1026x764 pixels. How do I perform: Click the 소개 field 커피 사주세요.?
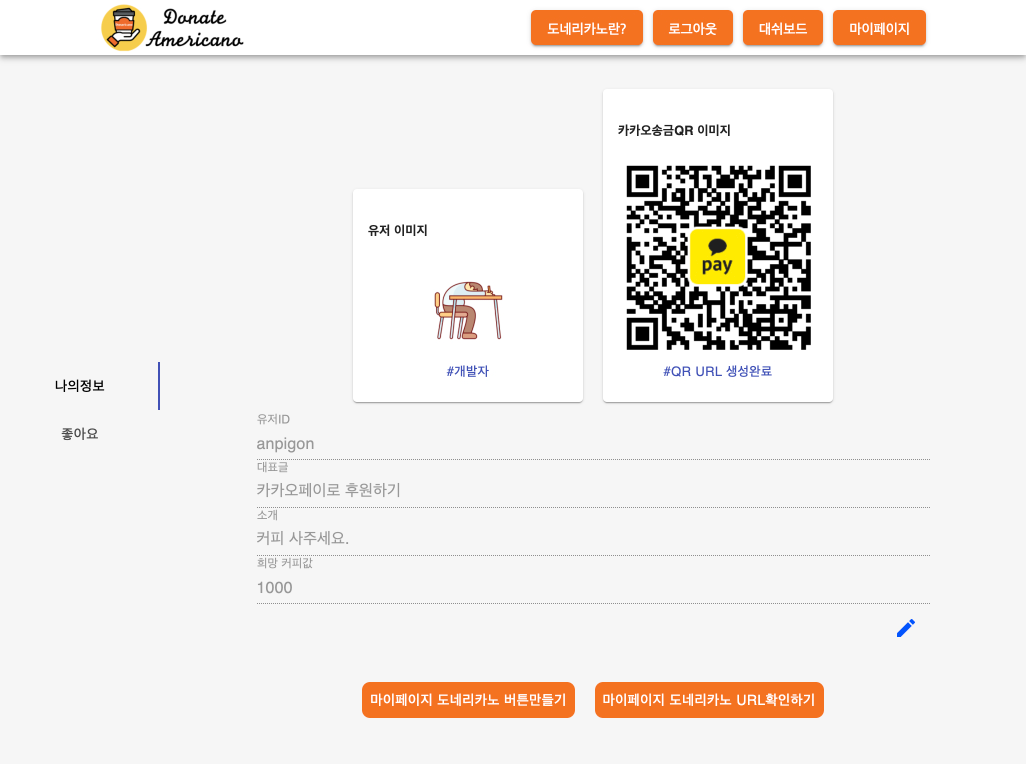[x=593, y=538]
